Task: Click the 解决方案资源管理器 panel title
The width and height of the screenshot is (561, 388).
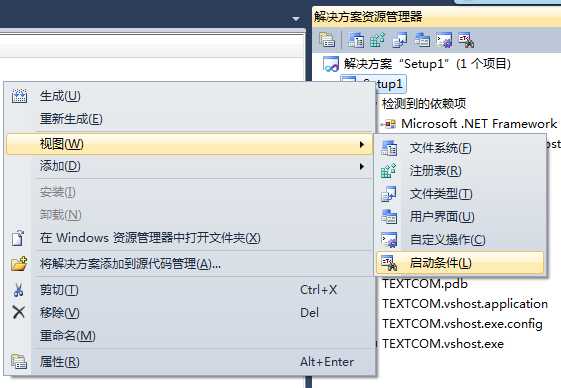Action: coord(368,17)
